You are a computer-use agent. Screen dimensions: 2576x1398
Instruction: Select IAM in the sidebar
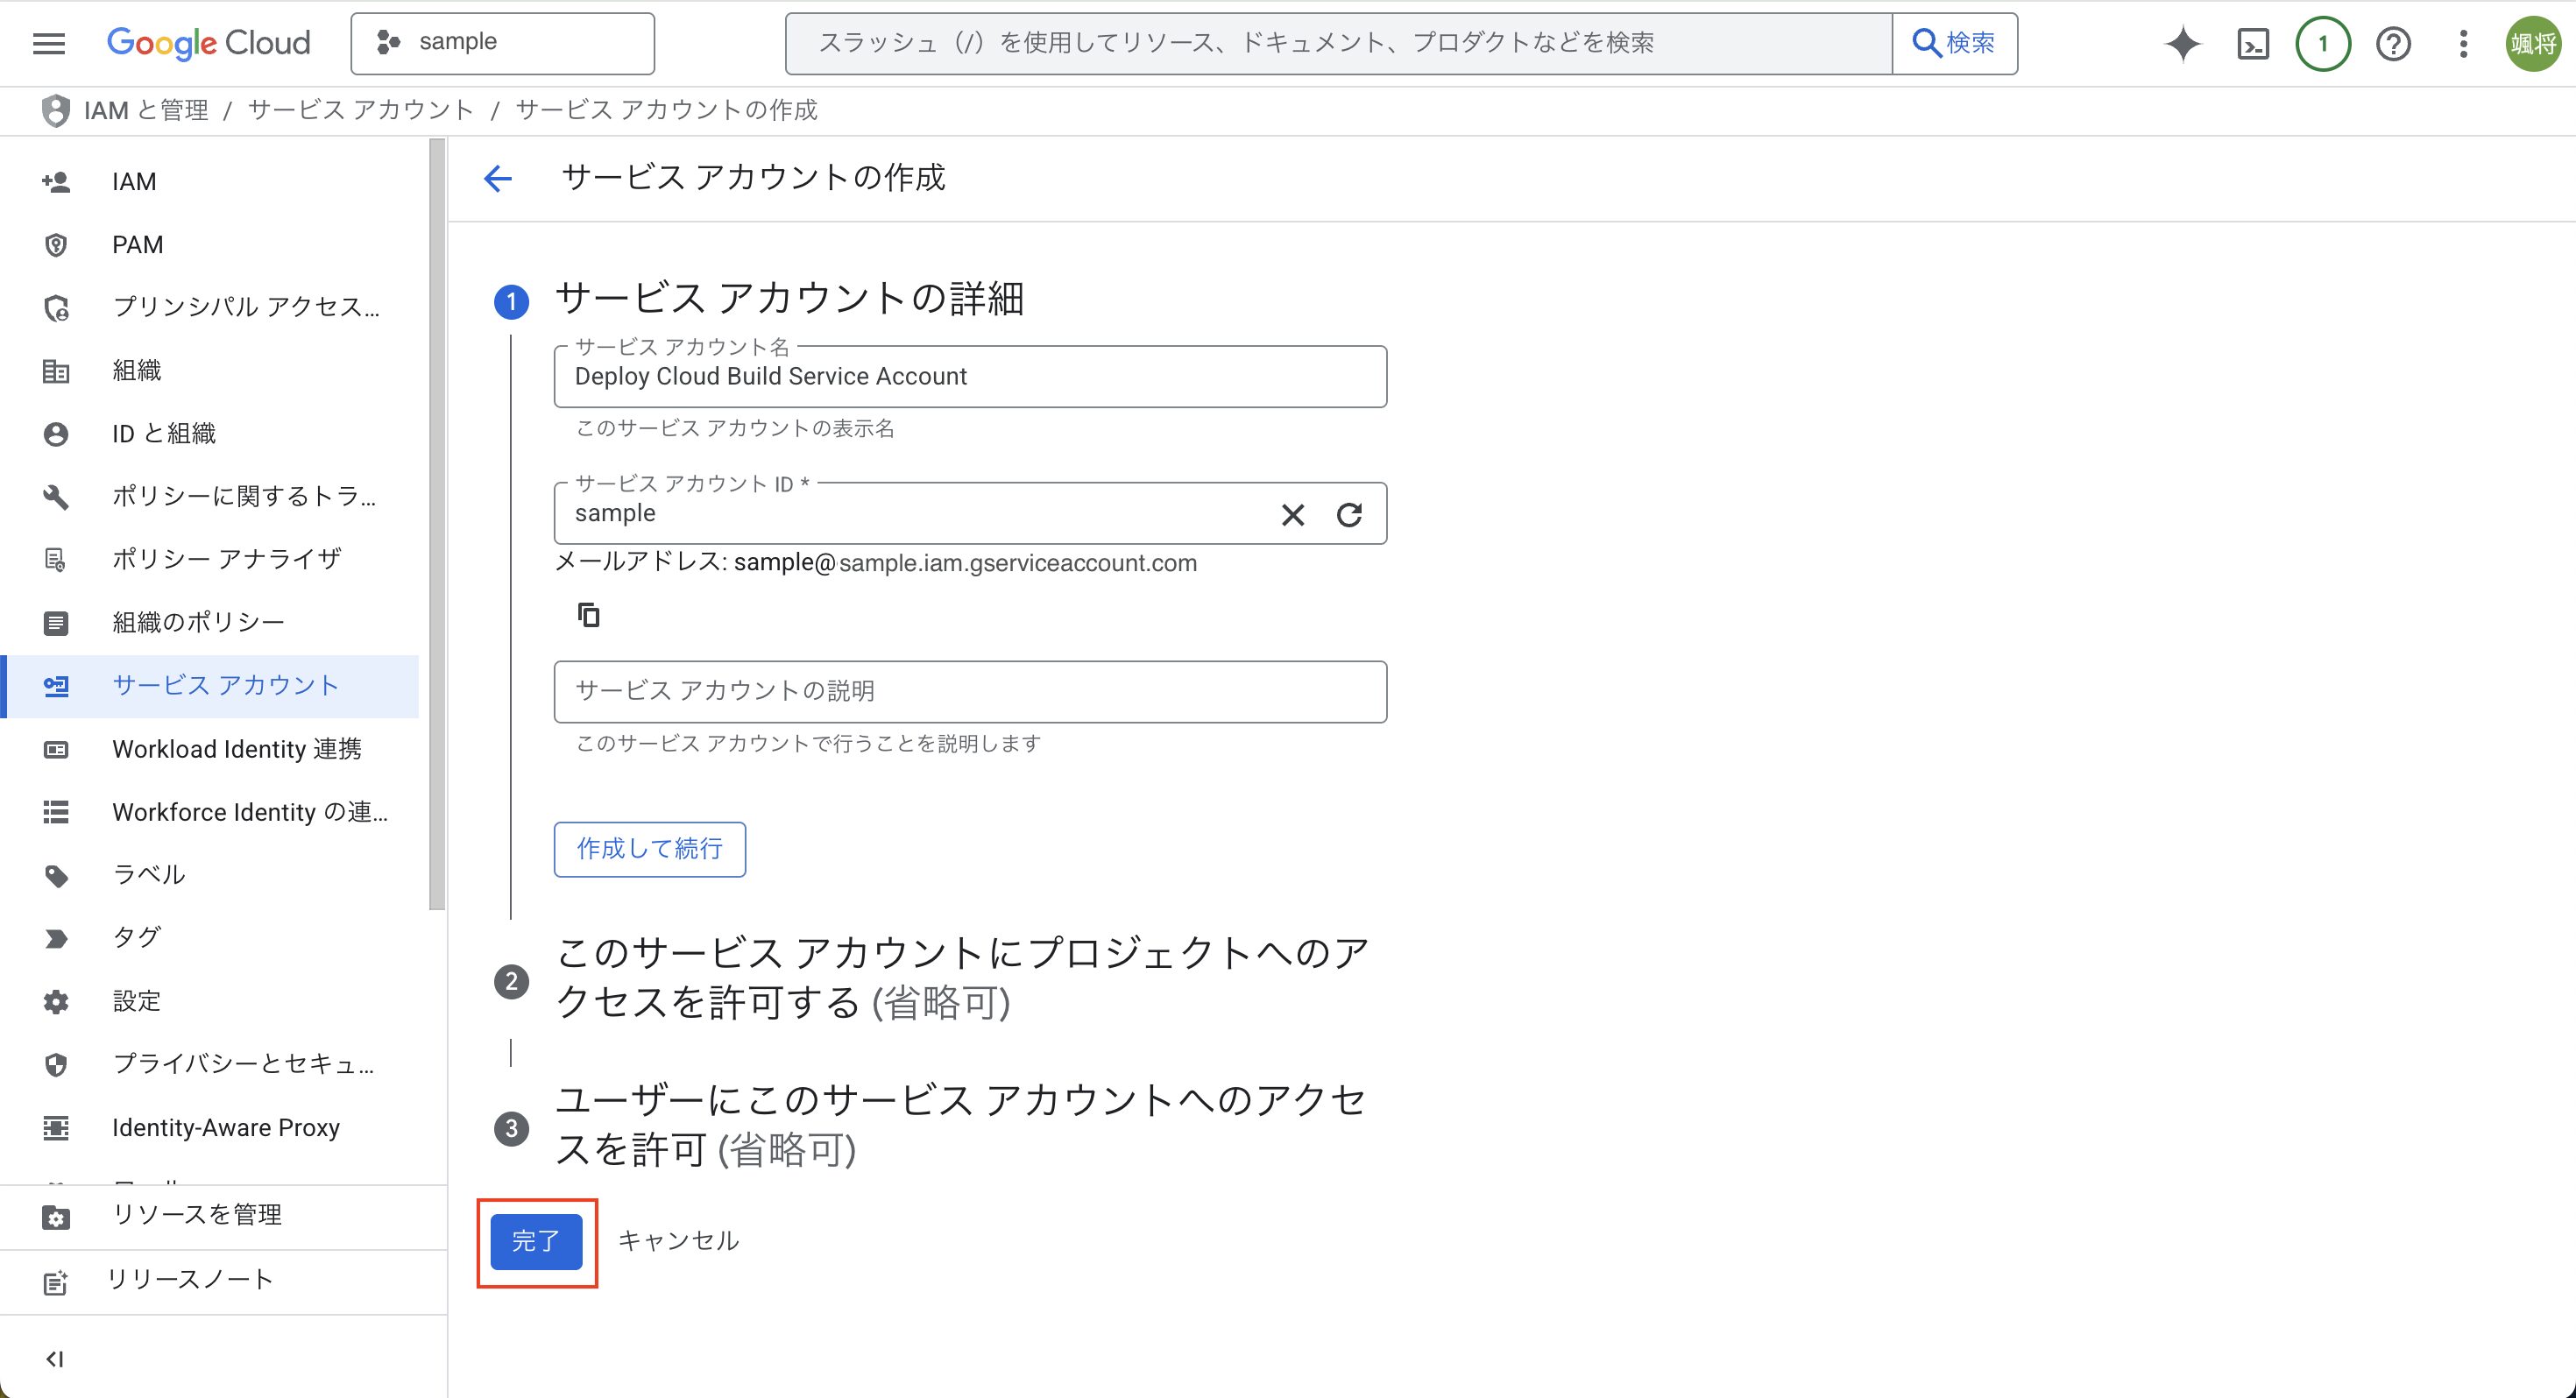[x=210, y=182]
